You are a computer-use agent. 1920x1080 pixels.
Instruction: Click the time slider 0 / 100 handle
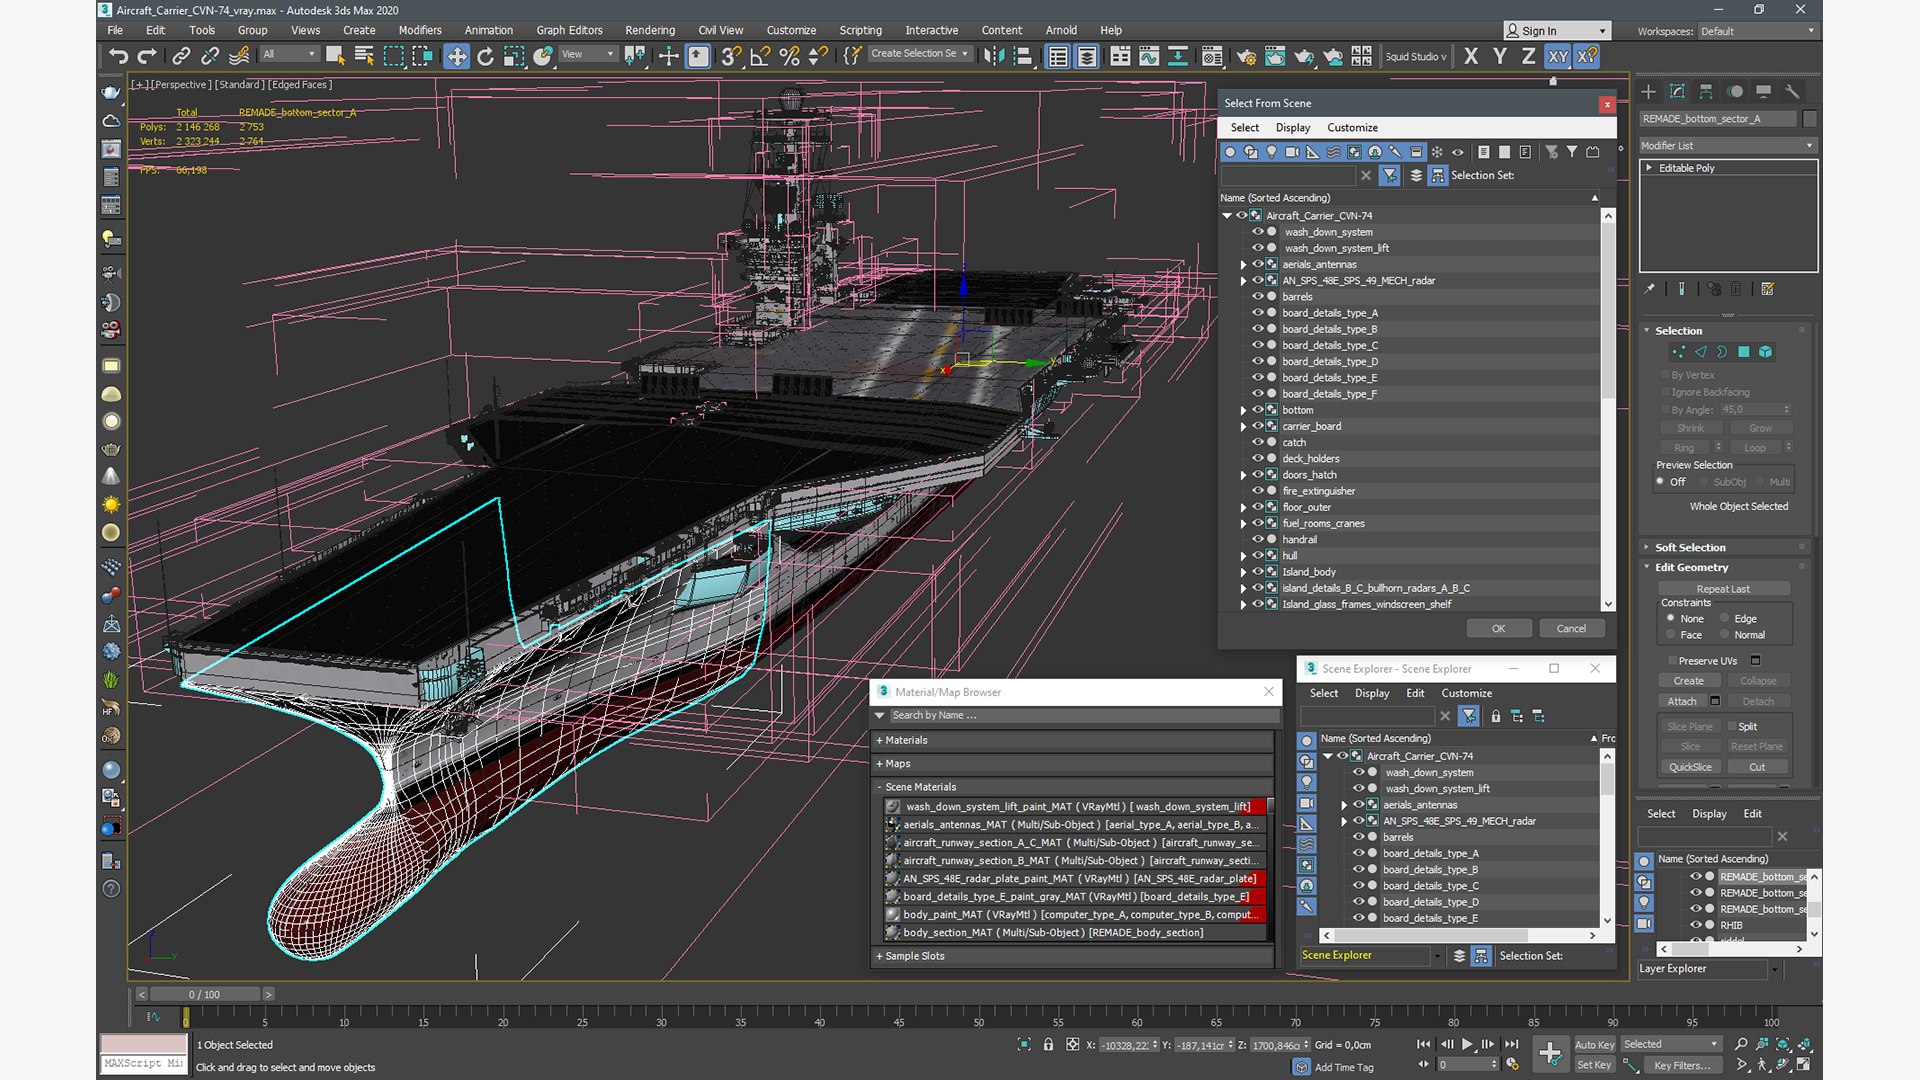pos(205,995)
